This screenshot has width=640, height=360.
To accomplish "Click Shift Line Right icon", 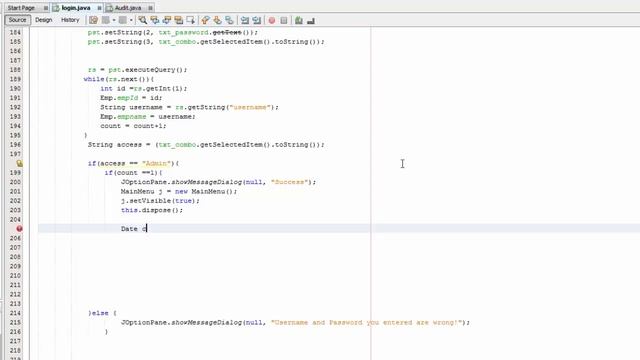I will click(257, 20).
